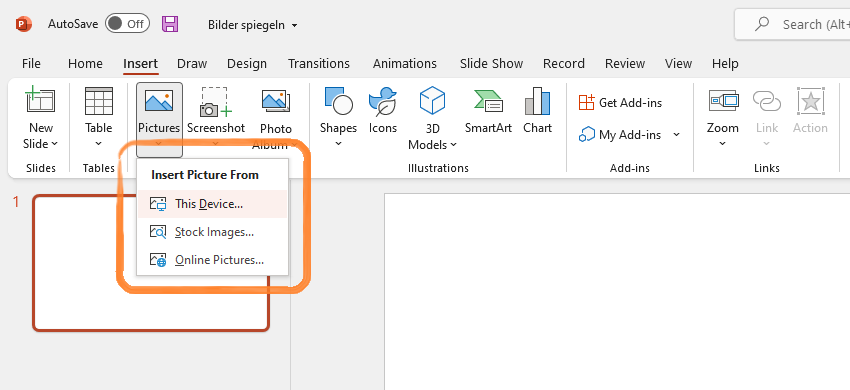Click the Link chain icon
The image size is (850, 390).
coord(767,101)
